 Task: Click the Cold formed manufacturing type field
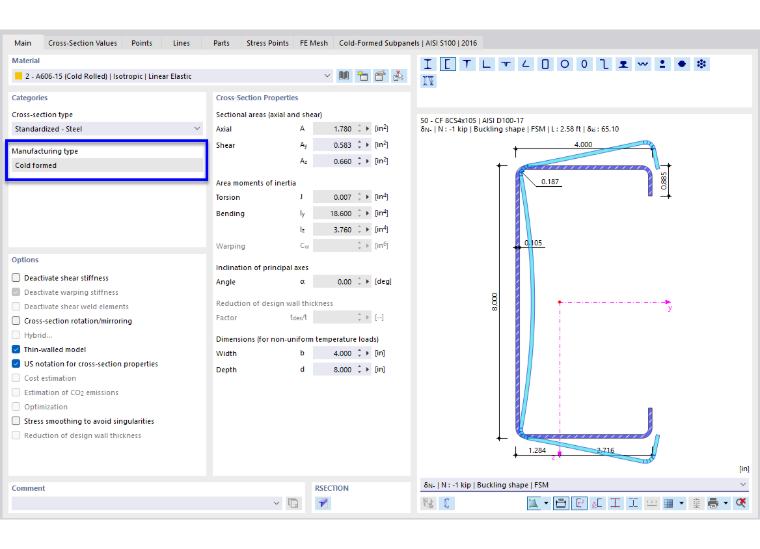[x=107, y=165]
